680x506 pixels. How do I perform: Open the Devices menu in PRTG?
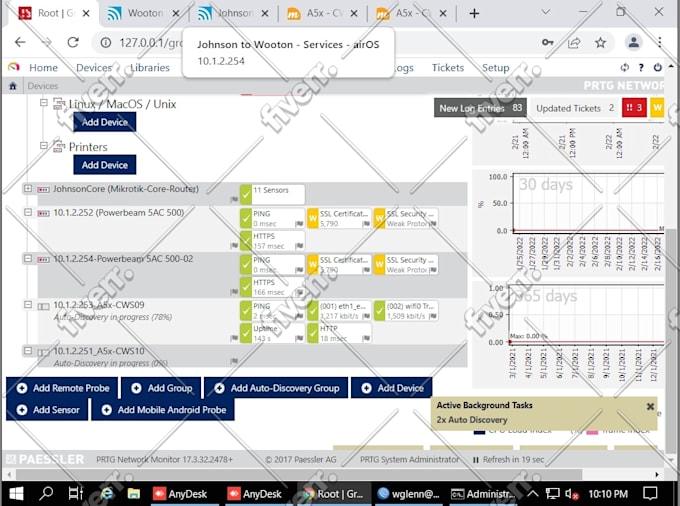click(x=94, y=68)
